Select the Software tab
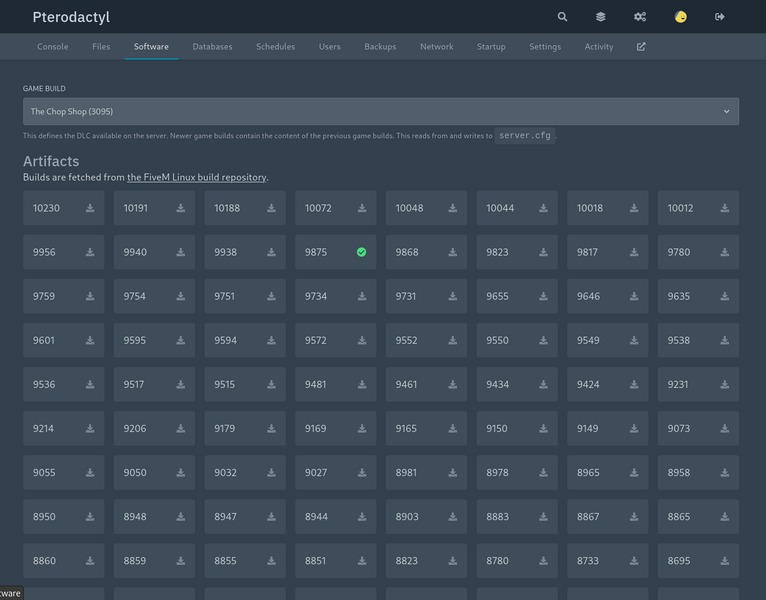 tap(151, 46)
